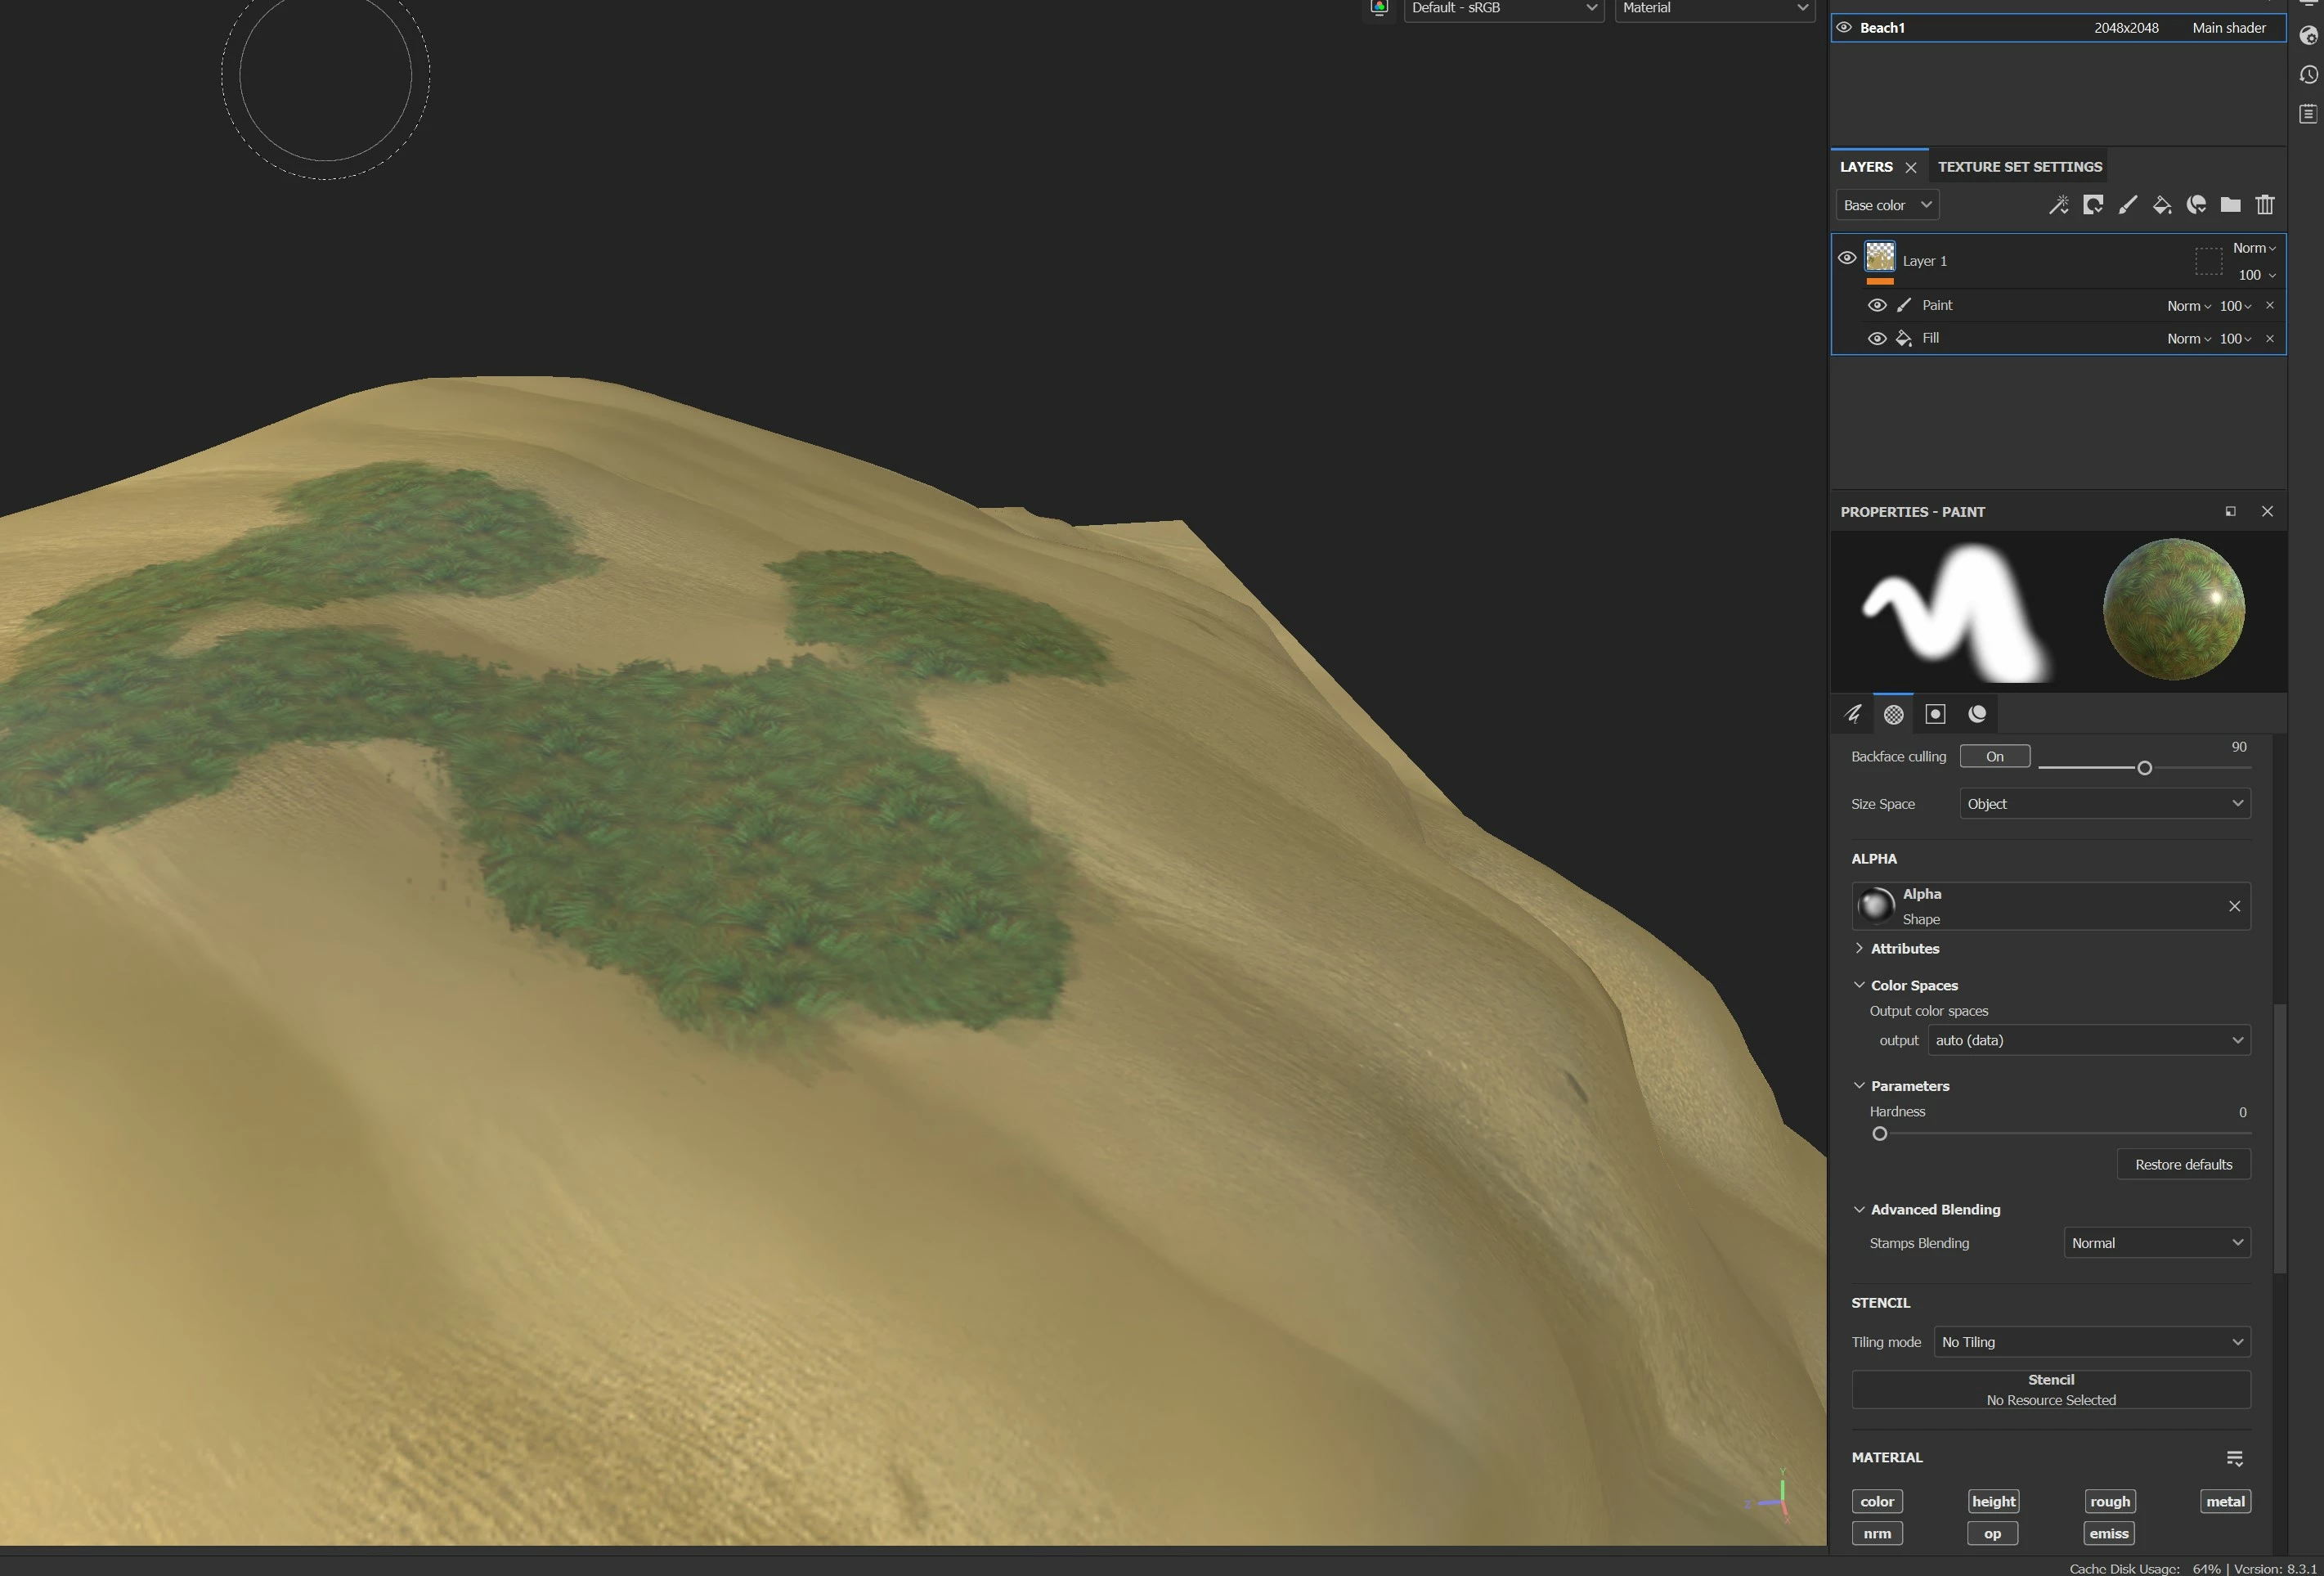Viewport: 2324px width, 1576px height.
Task: Click the Layer 1 thumbnail
Action: tap(1880, 257)
